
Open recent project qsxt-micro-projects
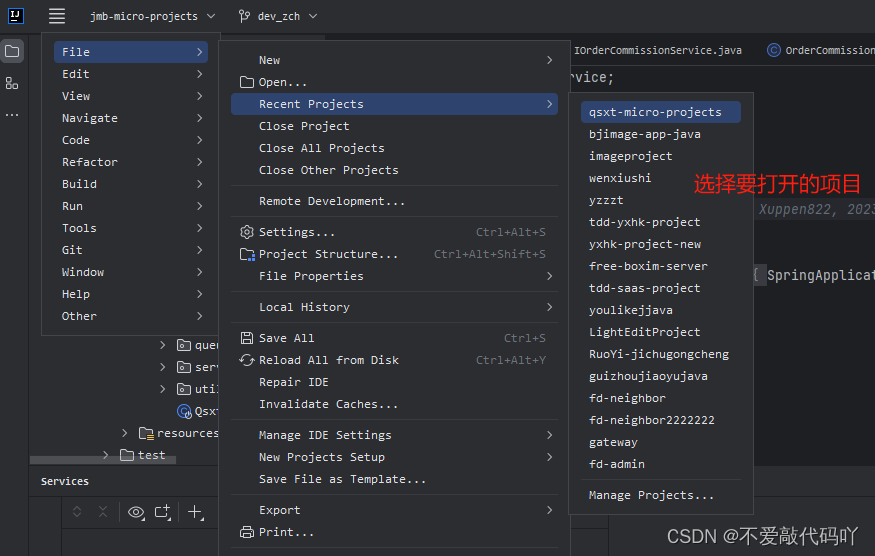[x=661, y=112]
